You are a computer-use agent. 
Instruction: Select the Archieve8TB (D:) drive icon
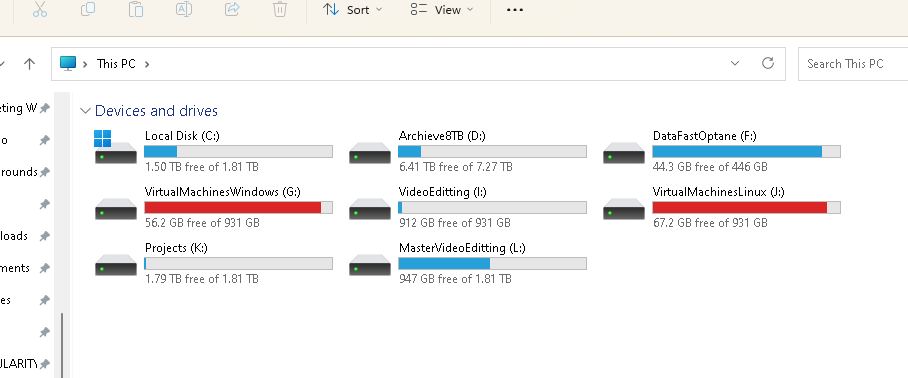[369, 153]
